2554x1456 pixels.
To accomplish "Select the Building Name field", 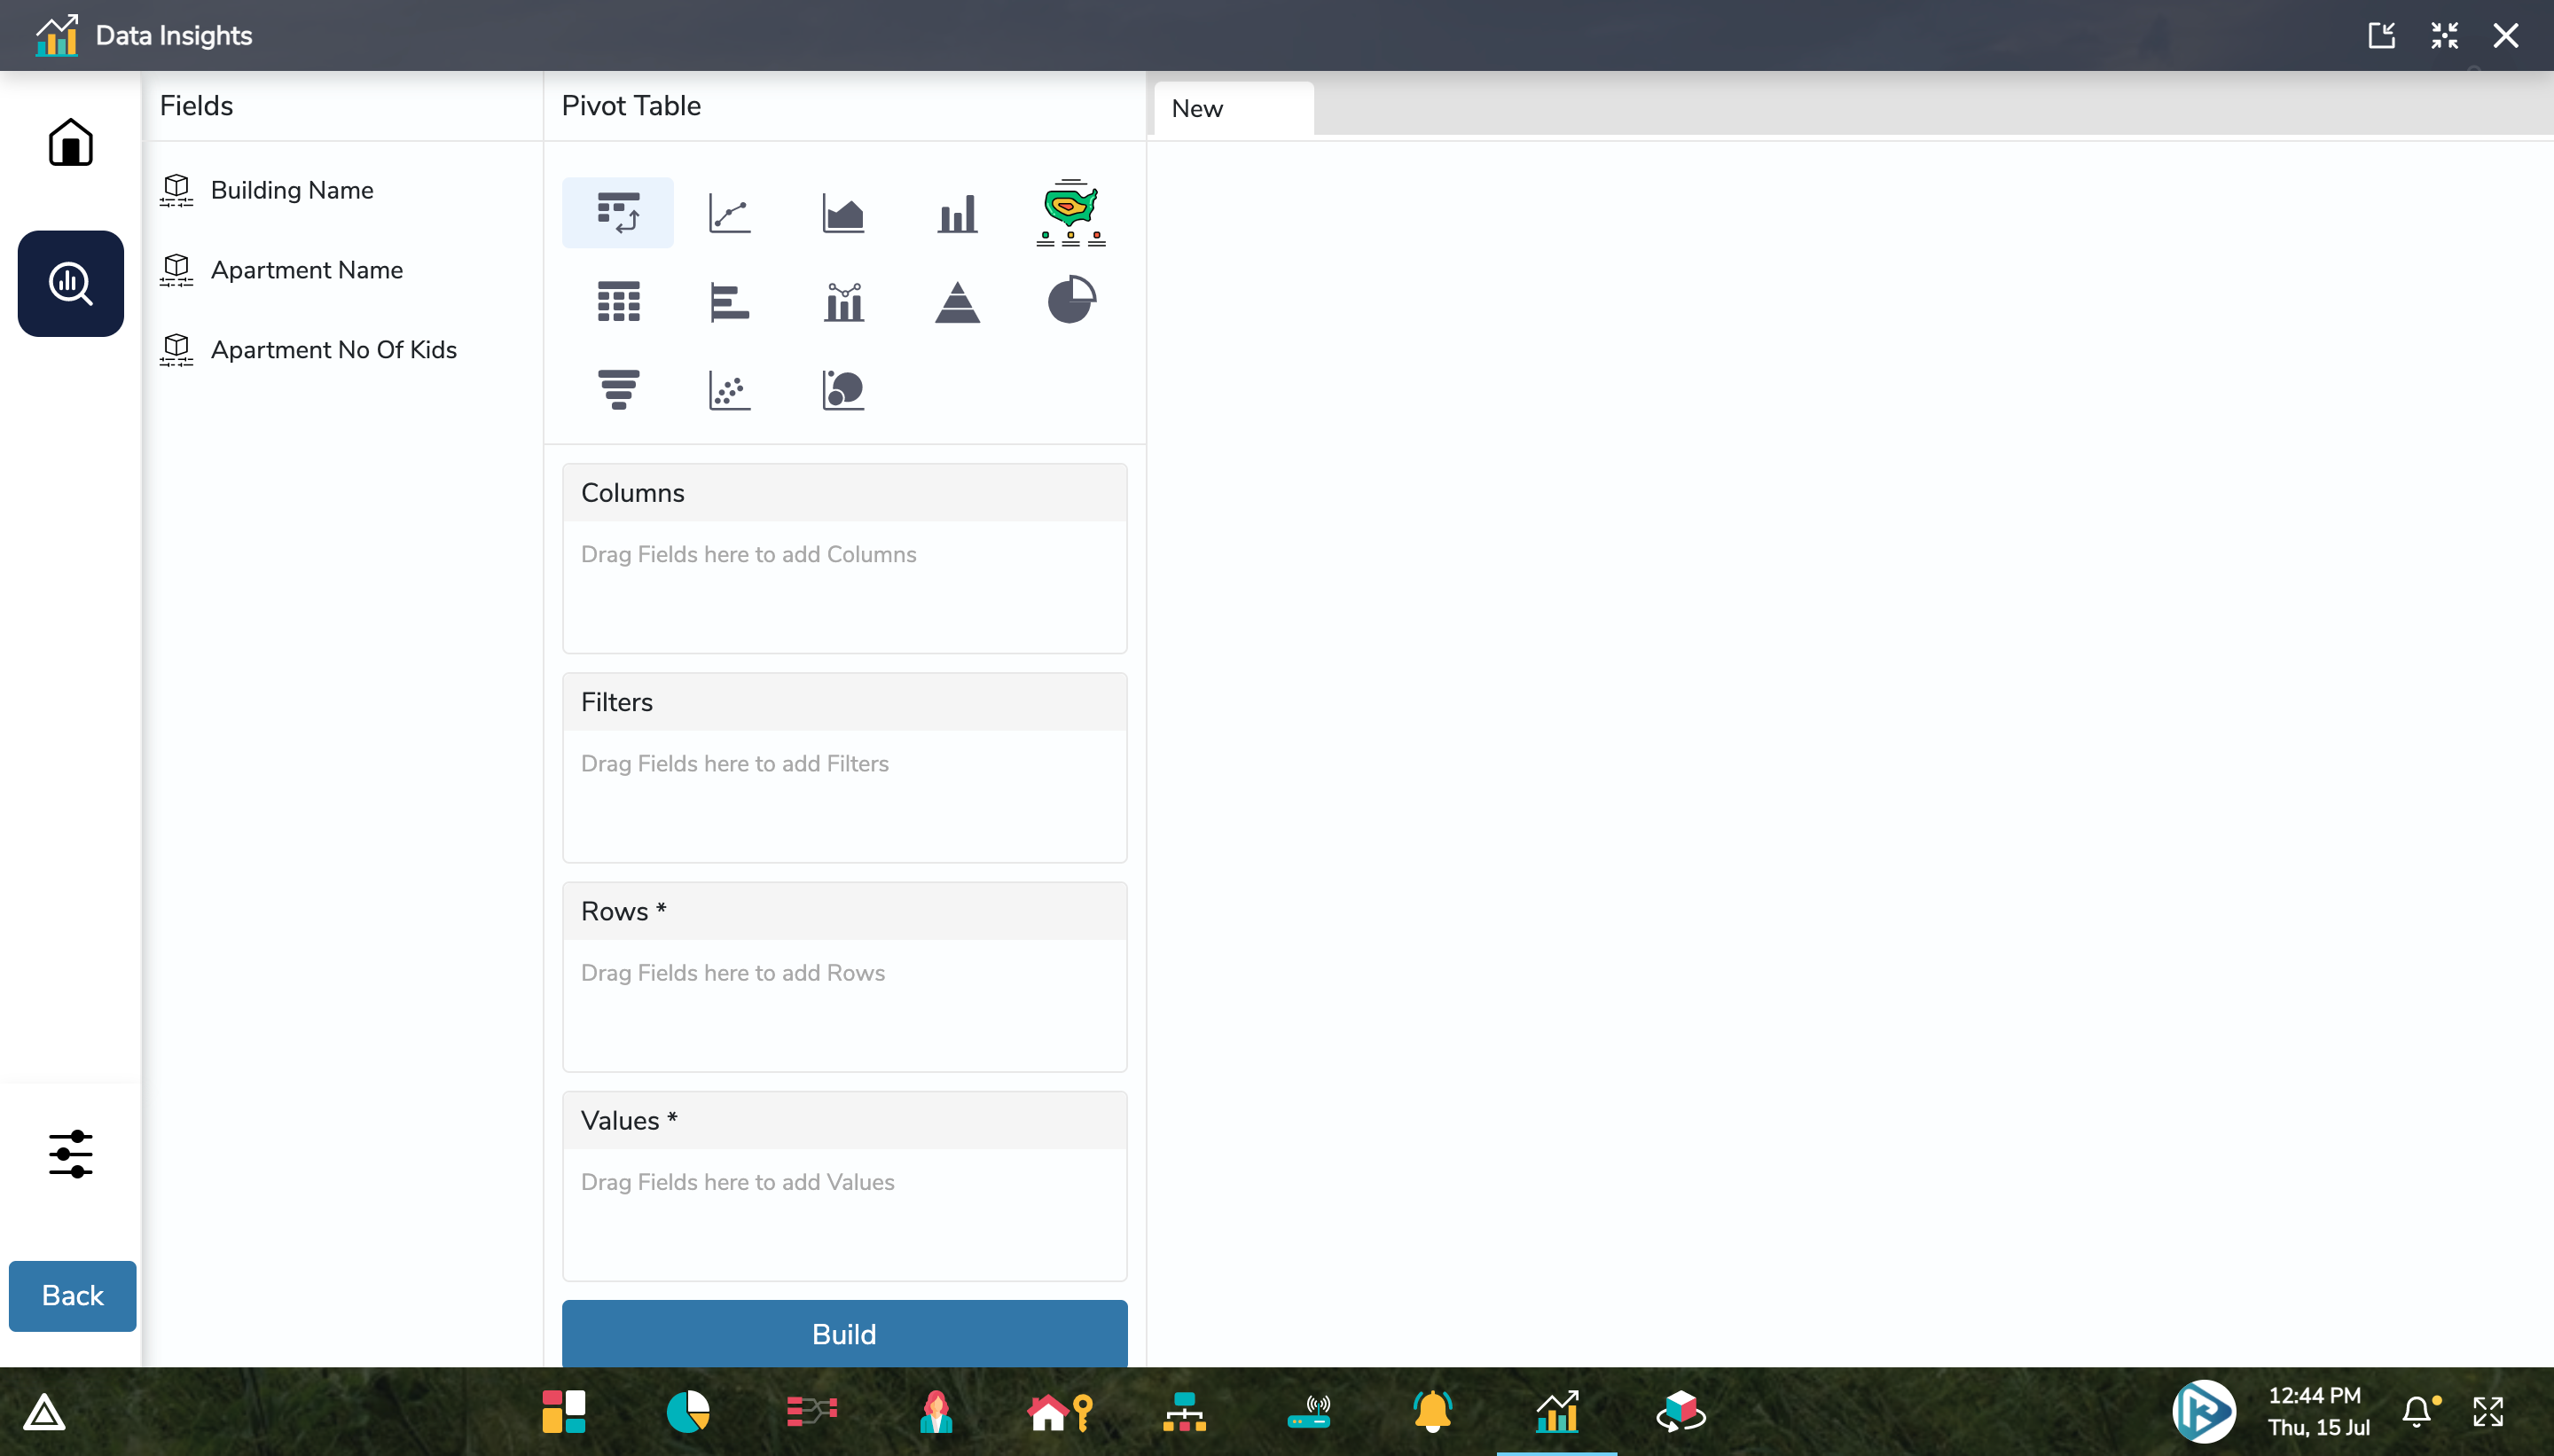I will (291, 190).
